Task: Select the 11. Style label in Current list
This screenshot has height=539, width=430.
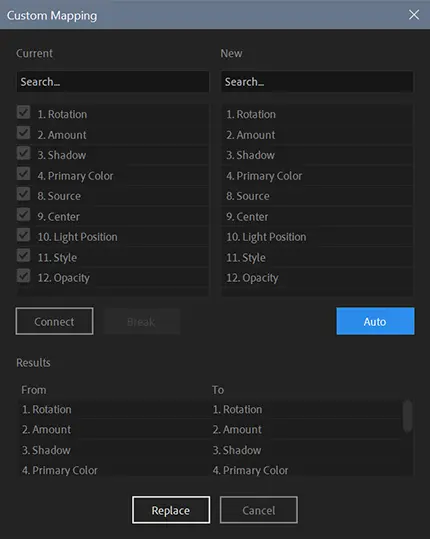Action: (57, 257)
